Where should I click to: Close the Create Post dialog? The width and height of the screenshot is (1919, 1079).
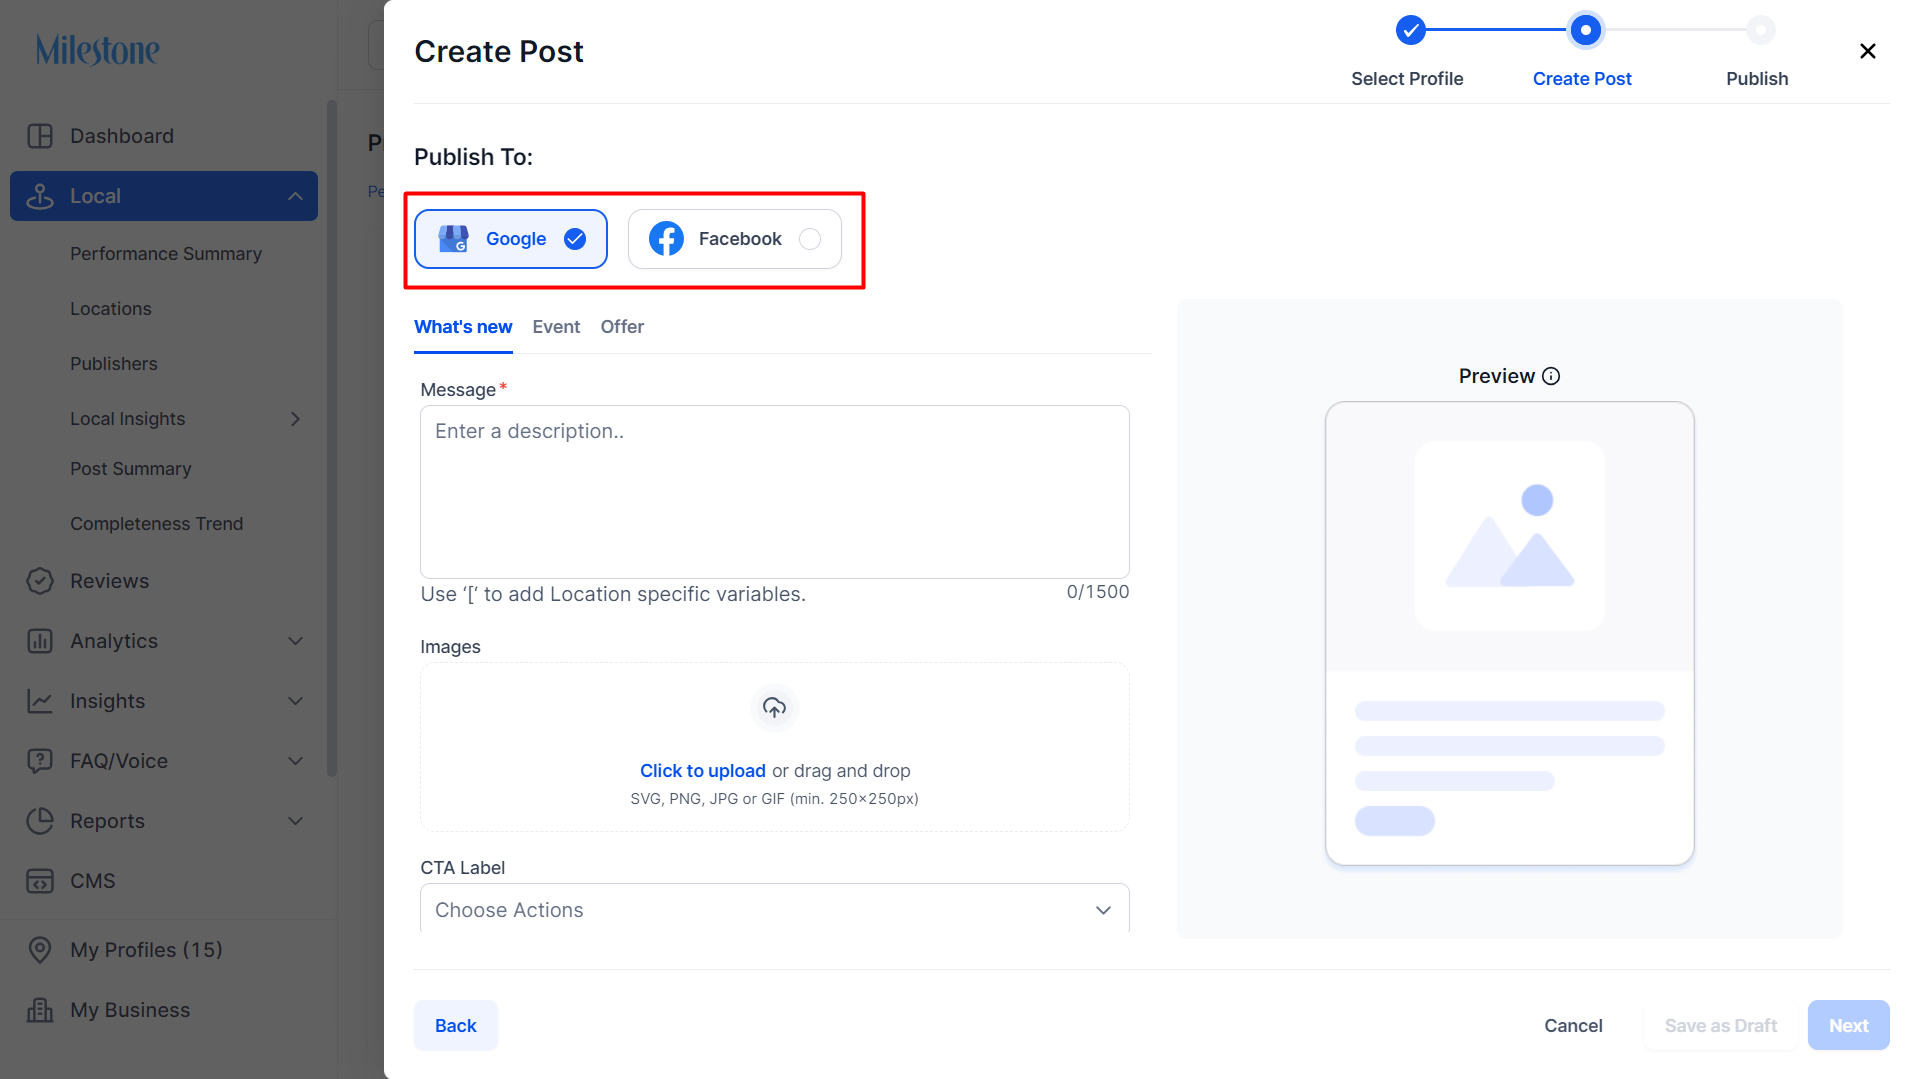pos(1867,51)
